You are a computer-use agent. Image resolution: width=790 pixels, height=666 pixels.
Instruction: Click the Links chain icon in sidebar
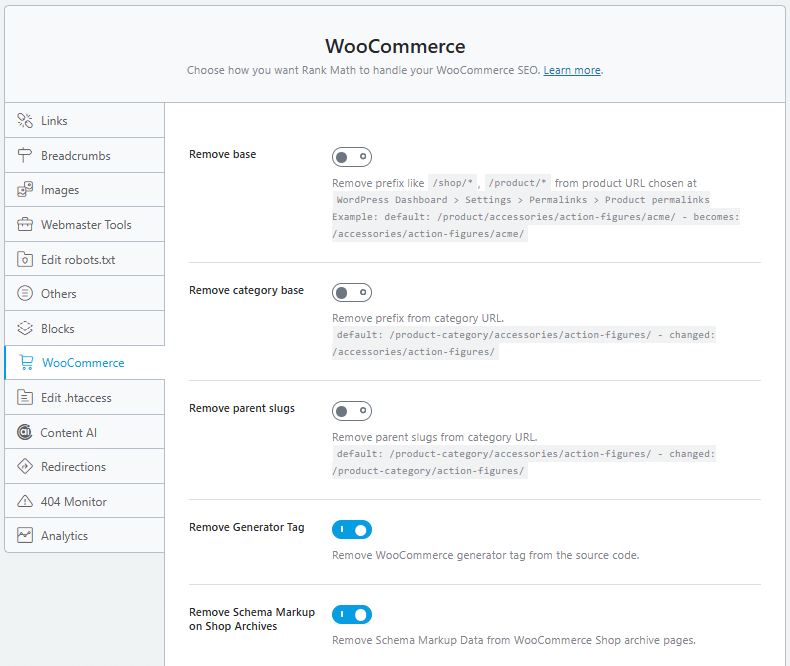[25, 121]
